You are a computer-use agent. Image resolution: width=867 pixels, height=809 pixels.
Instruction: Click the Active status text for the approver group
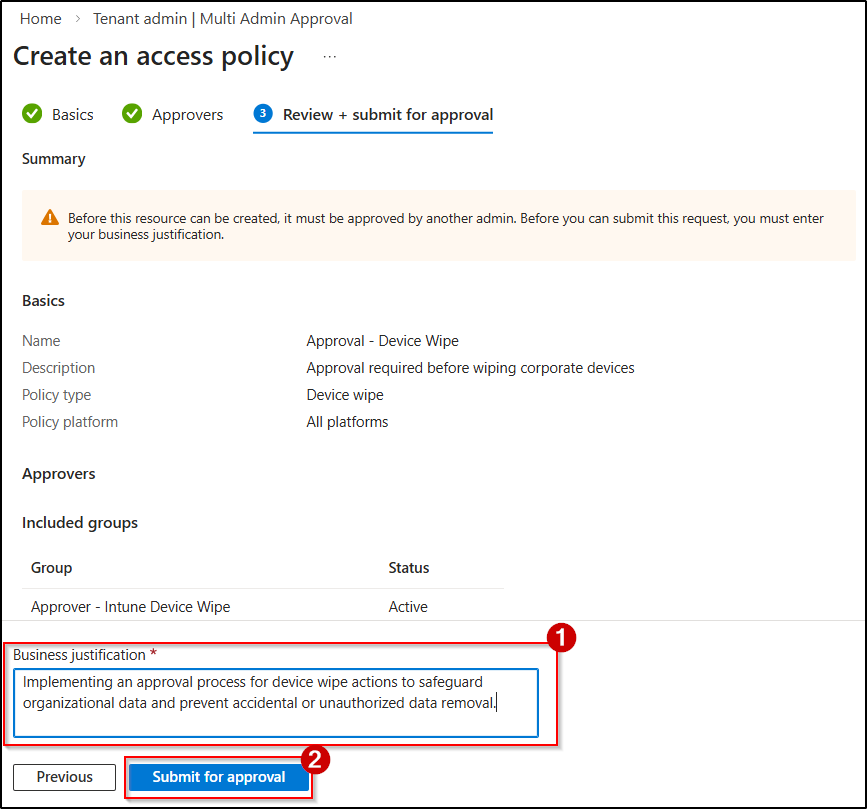pos(406,607)
